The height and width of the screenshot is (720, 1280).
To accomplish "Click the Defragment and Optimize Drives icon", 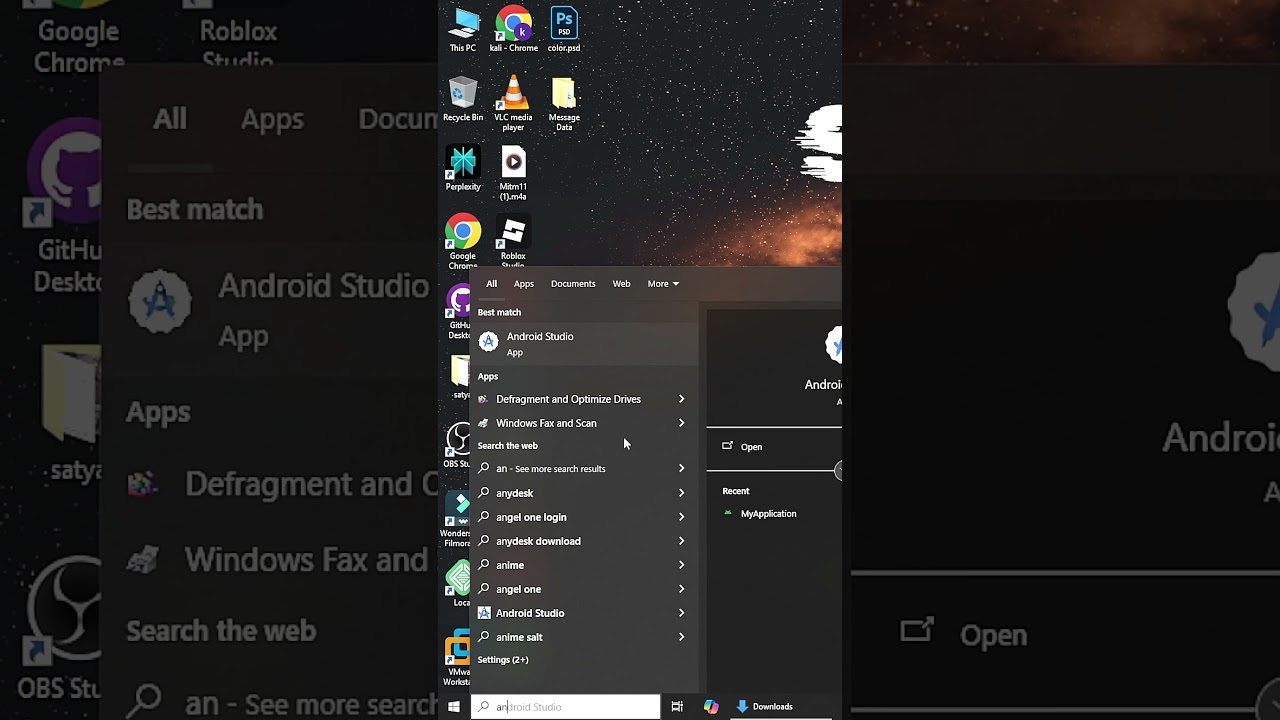I will coord(483,399).
